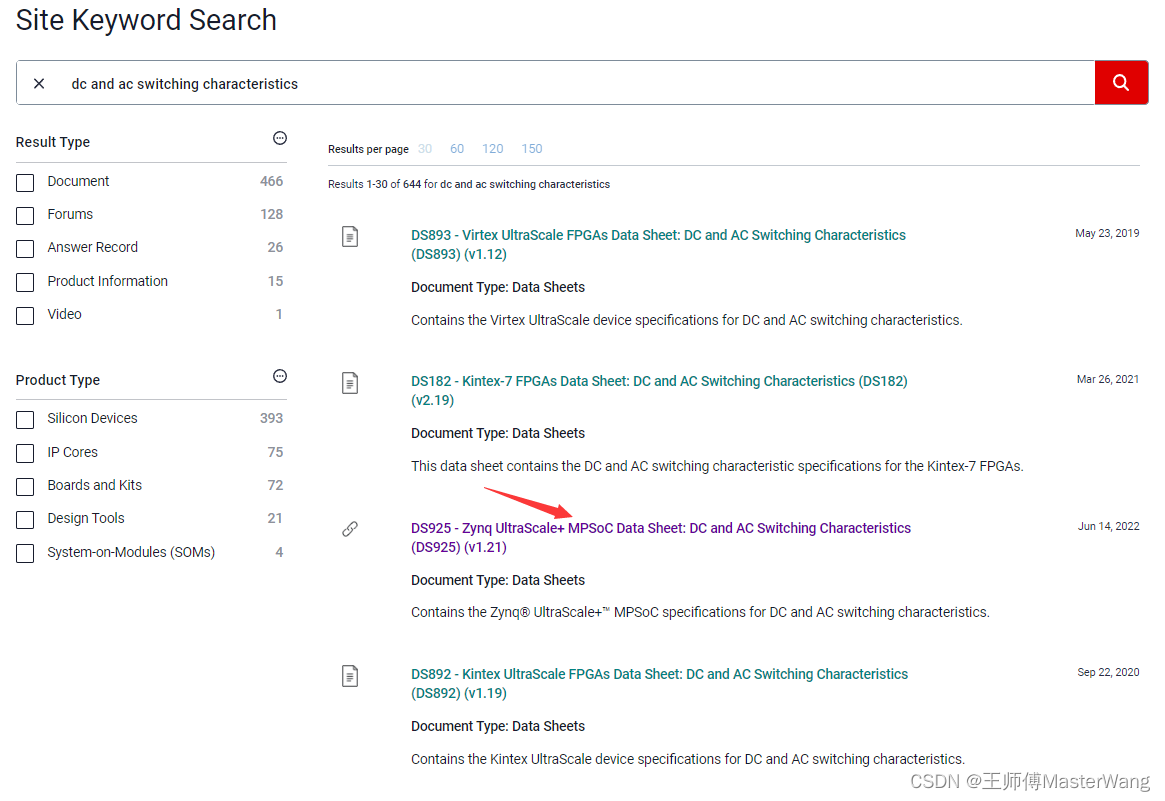Screen dimensions: 1165x801
Task: Click the Virtex UltraScale description text
Action: click(687, 320)
